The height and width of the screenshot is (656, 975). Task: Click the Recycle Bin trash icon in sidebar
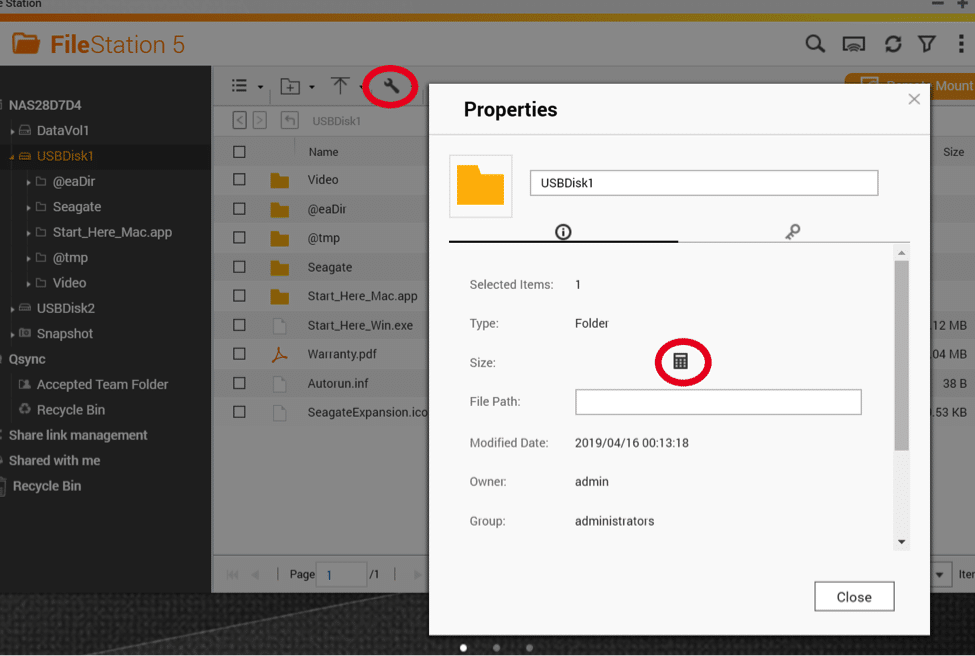click(x=4, y=486)
